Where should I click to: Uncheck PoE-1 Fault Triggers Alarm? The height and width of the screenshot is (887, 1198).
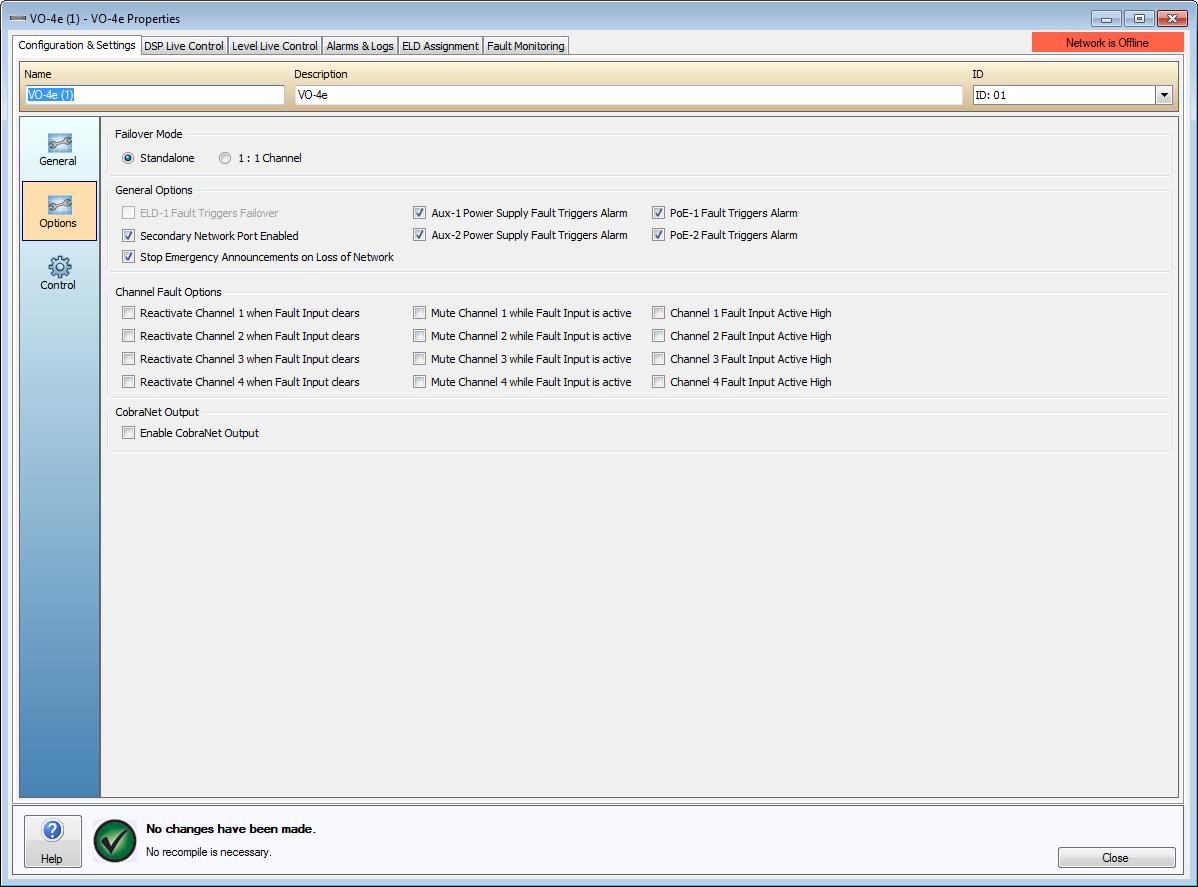point(659,213)
